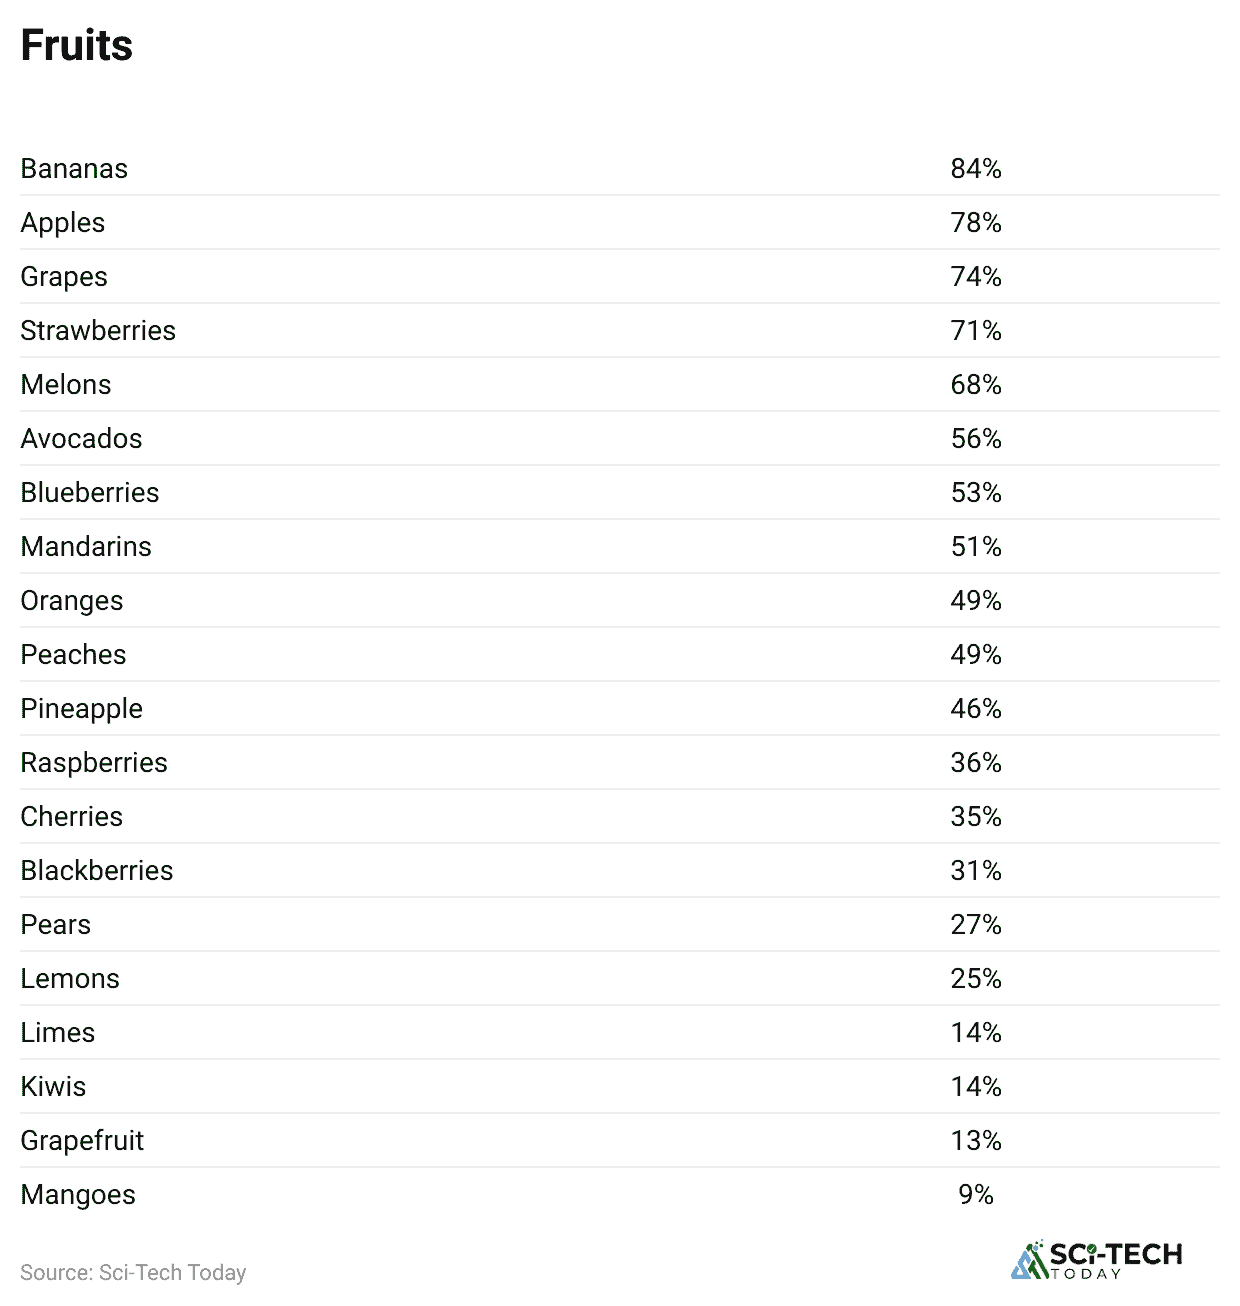1240x1306 pixels.
Task: Select the Avocados label
Action: 82,439
